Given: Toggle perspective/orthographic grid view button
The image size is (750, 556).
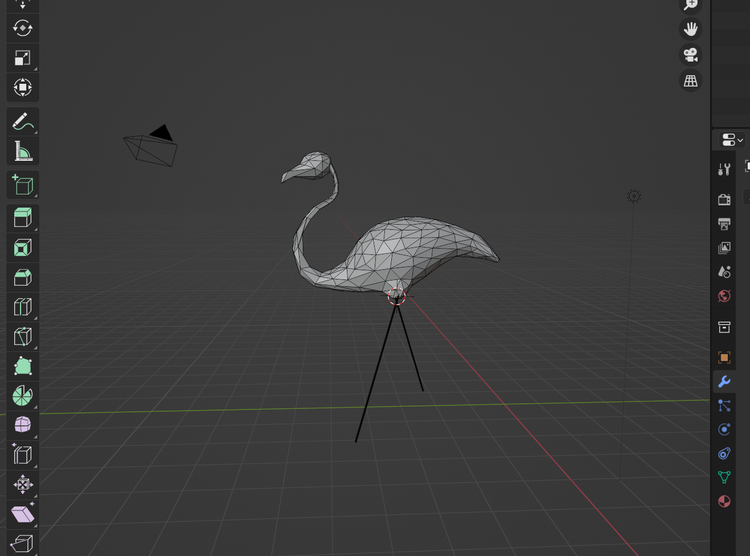Looking at the screenshot, I should click(x=690, y=81).
